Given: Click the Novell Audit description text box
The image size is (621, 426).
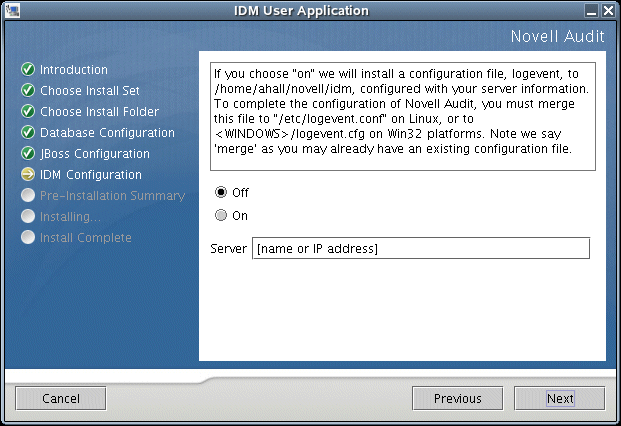Looking at the screenshot, I should click(396, 116).
